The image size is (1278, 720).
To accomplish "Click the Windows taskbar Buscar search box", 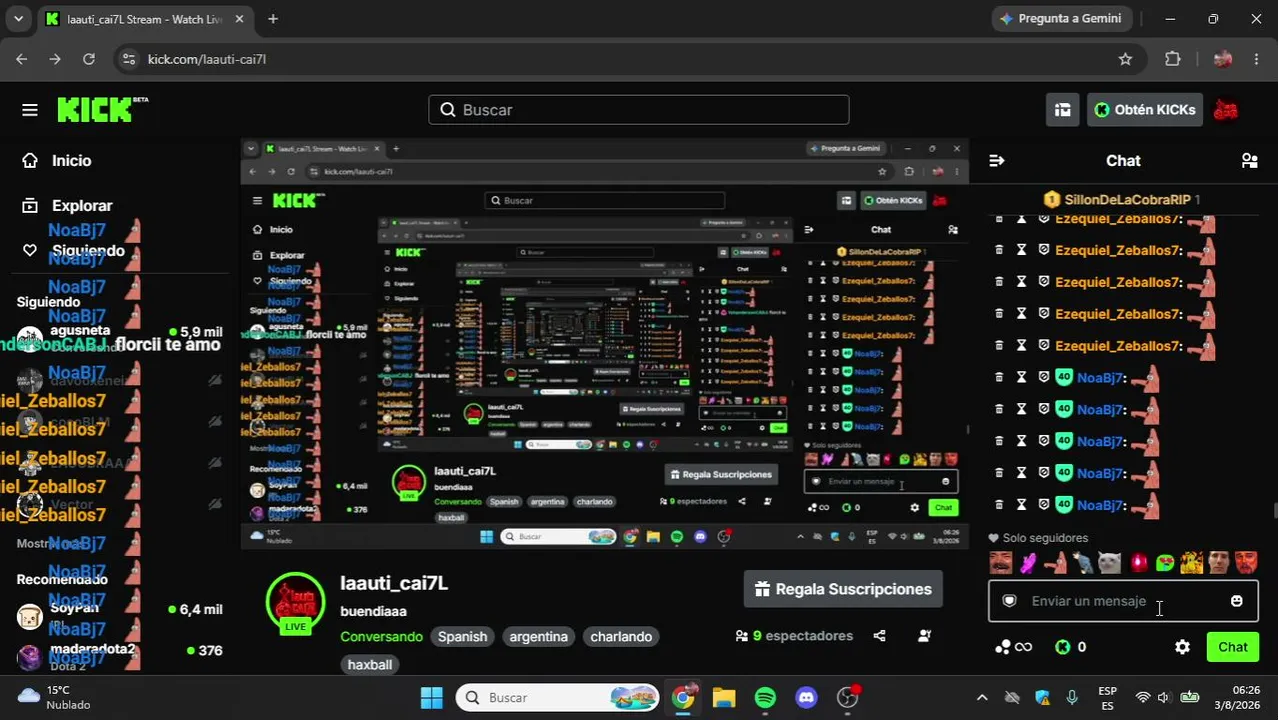I will point(558,698).
